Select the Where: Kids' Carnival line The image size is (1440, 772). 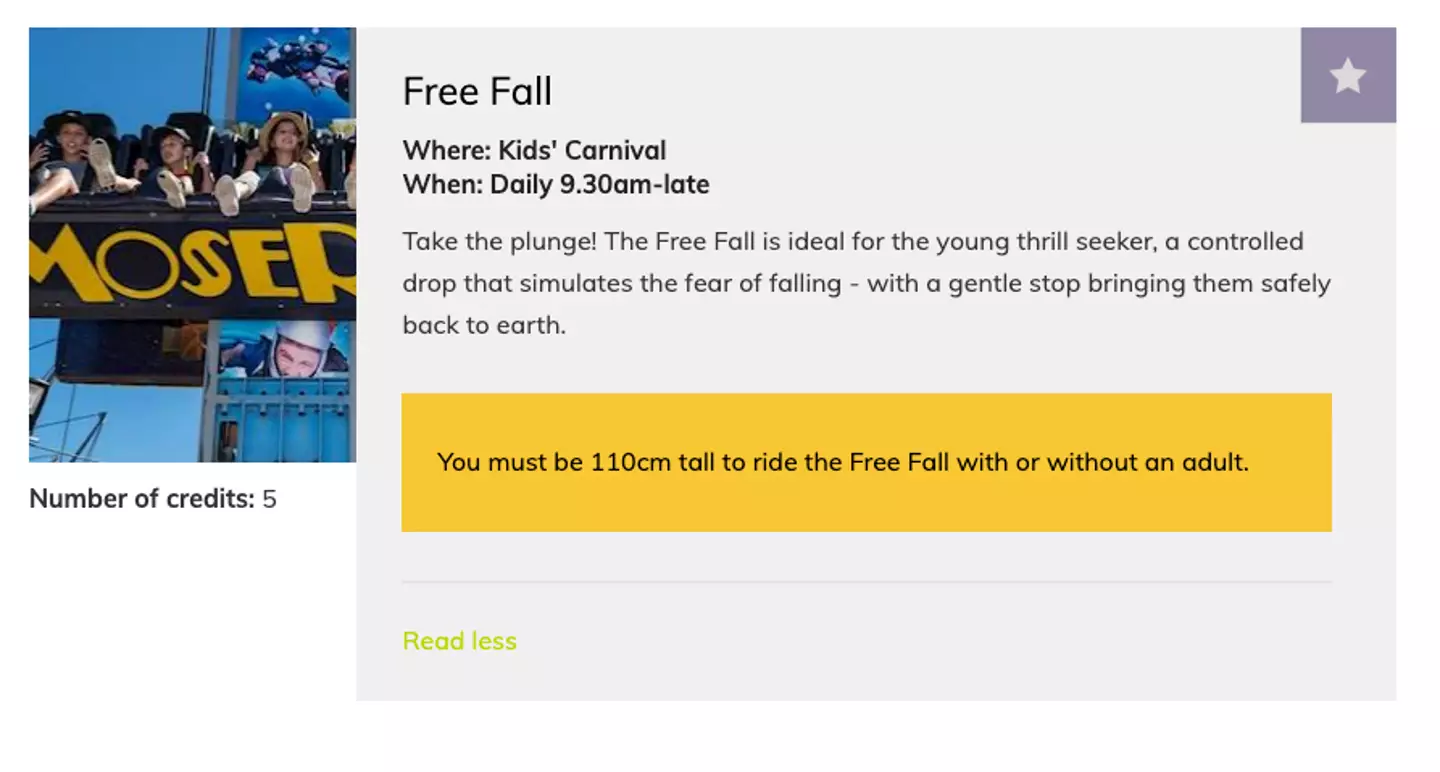tap(534, 151)
